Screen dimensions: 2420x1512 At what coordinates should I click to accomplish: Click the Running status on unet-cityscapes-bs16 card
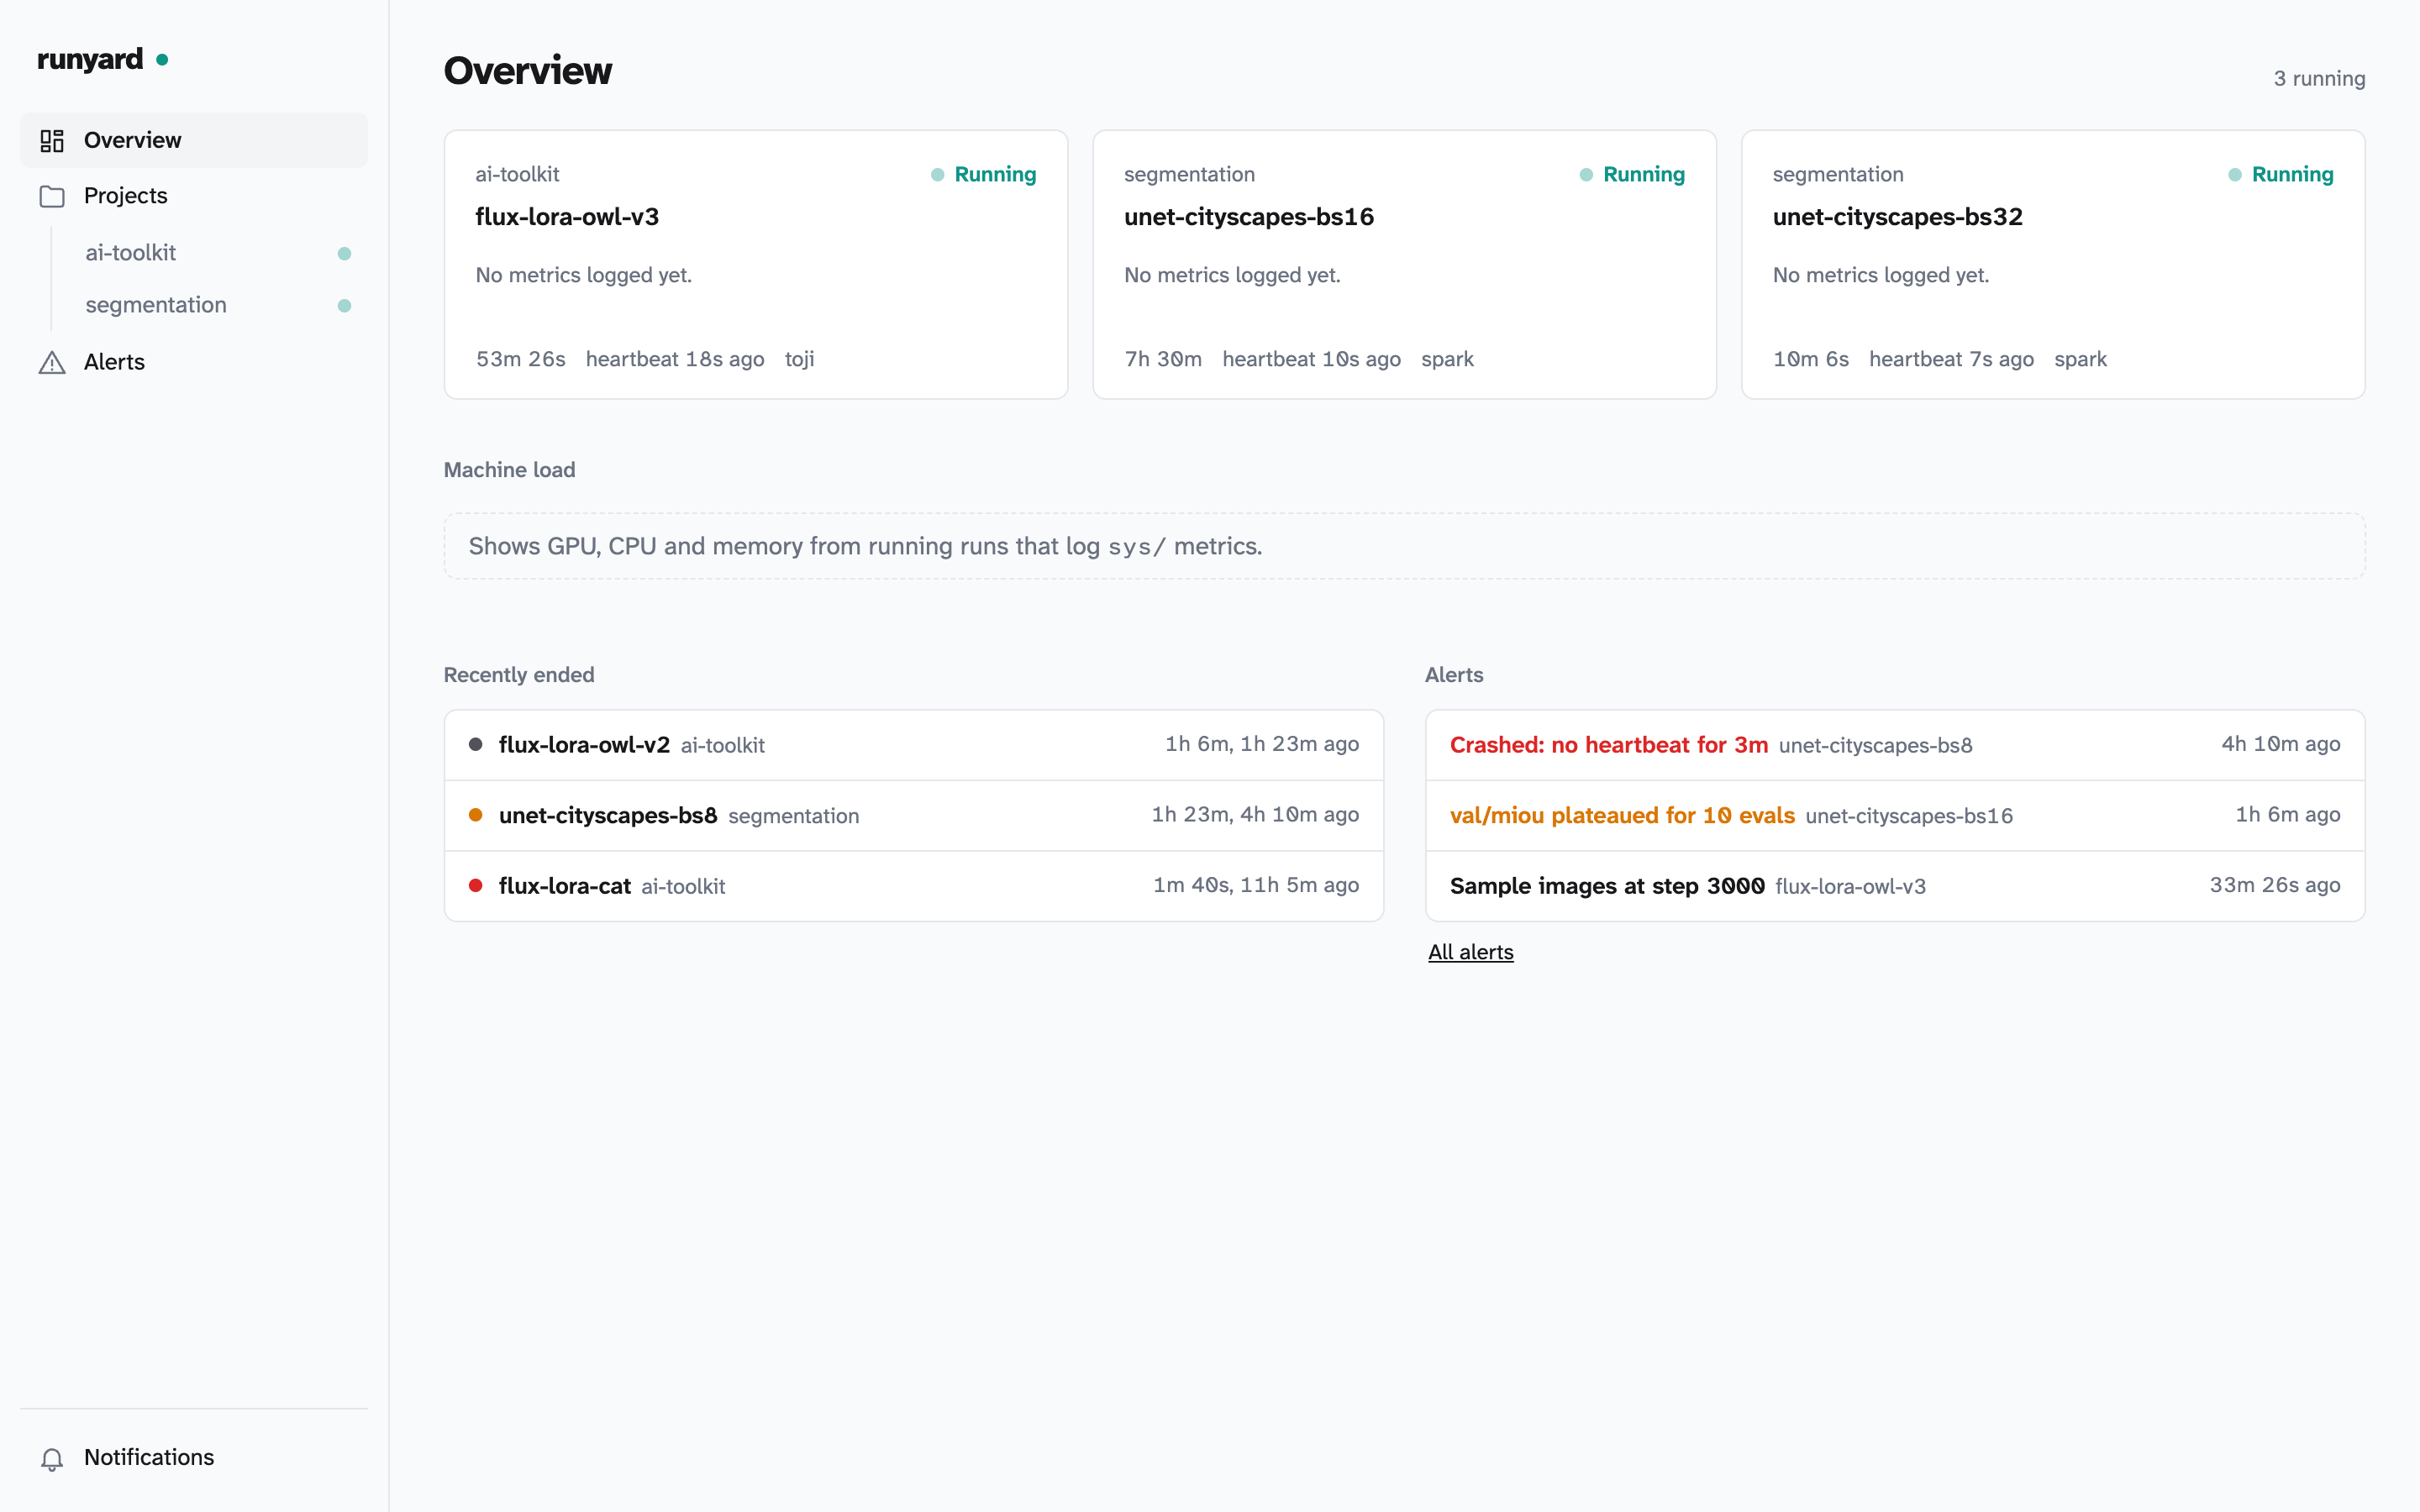pos(1632,174)
